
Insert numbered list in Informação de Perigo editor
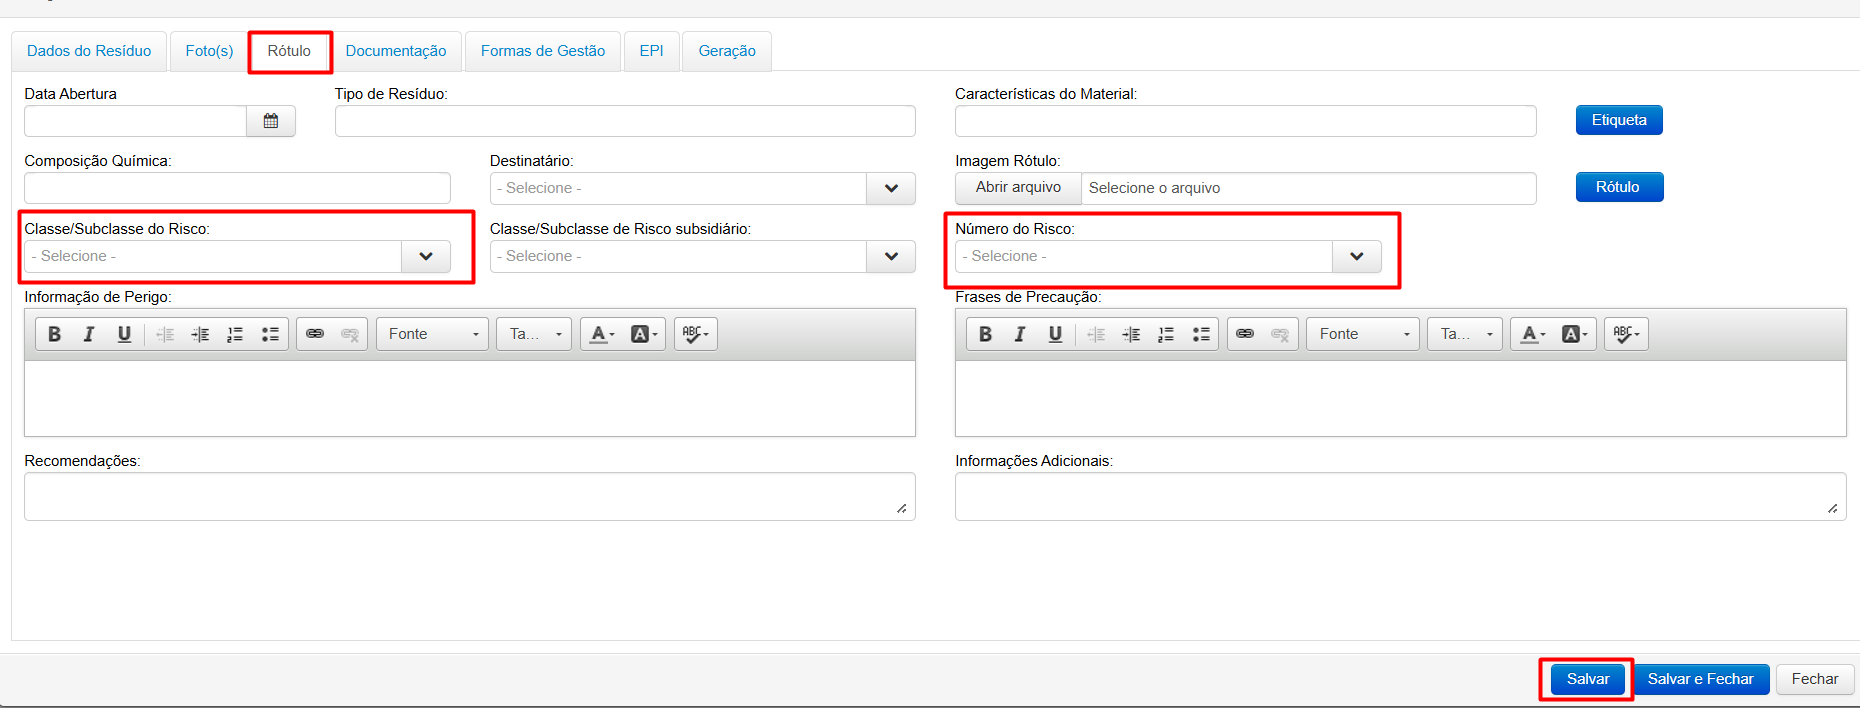click(x=235, y=334)
